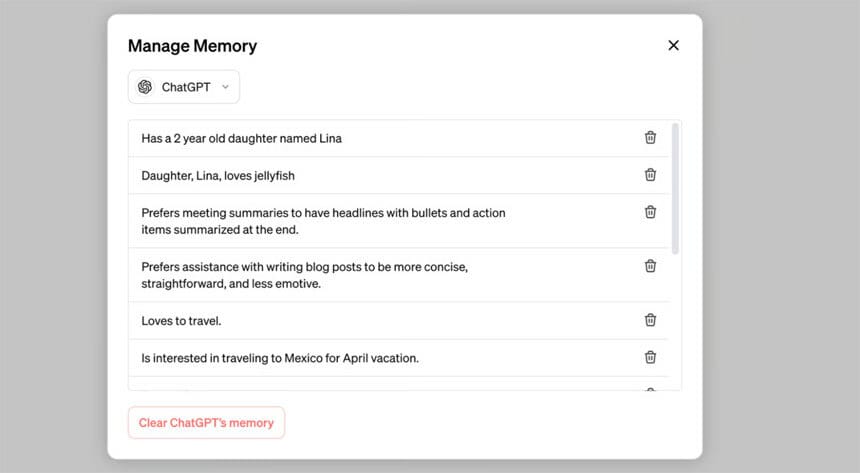Image resolution: width=860 pixels, height=473 pixels.
Task: Click the cut-off trash icon at list bottom
Action: pyautogui.click(x=650, y=388)
